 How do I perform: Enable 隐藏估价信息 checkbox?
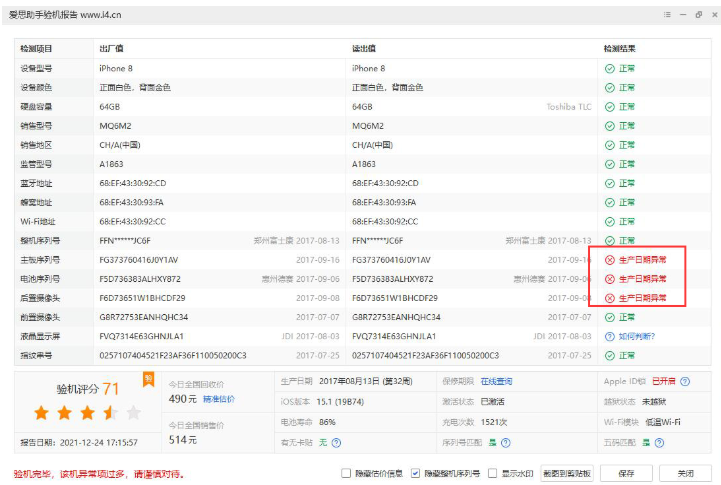(346, 473)
